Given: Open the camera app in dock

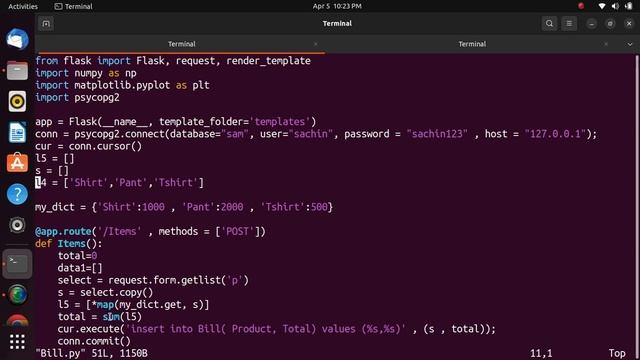Looking at the screenshot, I should tap(17, 225).
